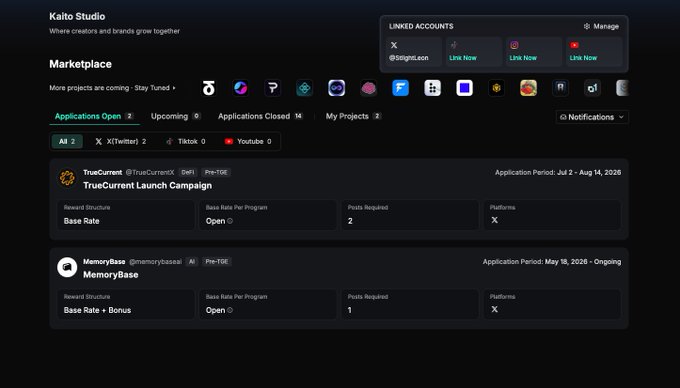680x388 pixels.
Task: Open the red painted-art project icon
Action: (x=528, y=88)
